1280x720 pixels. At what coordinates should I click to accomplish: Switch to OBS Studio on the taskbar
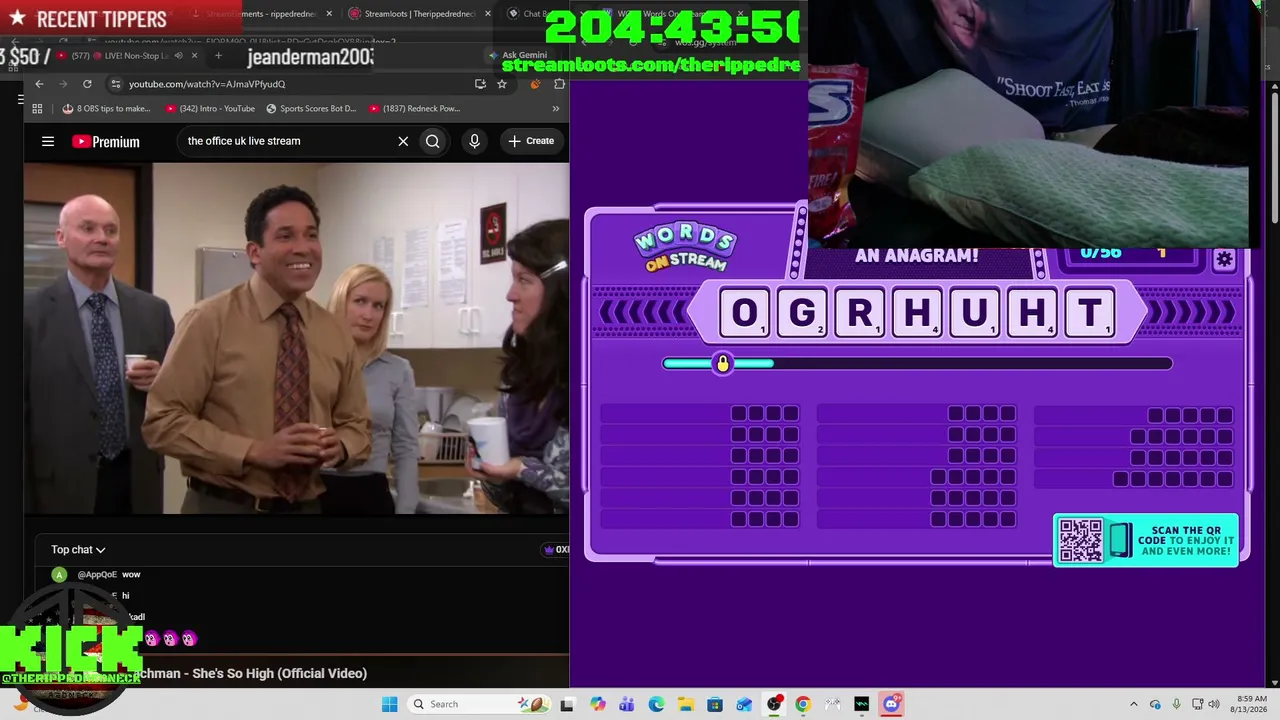pyautogui.click(x=774, y=704)
